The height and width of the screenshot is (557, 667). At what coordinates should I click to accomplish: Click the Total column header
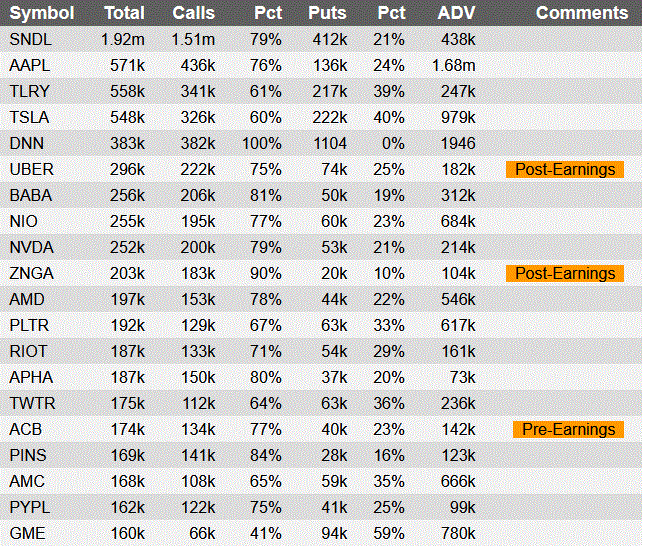[x=124, y=13]
